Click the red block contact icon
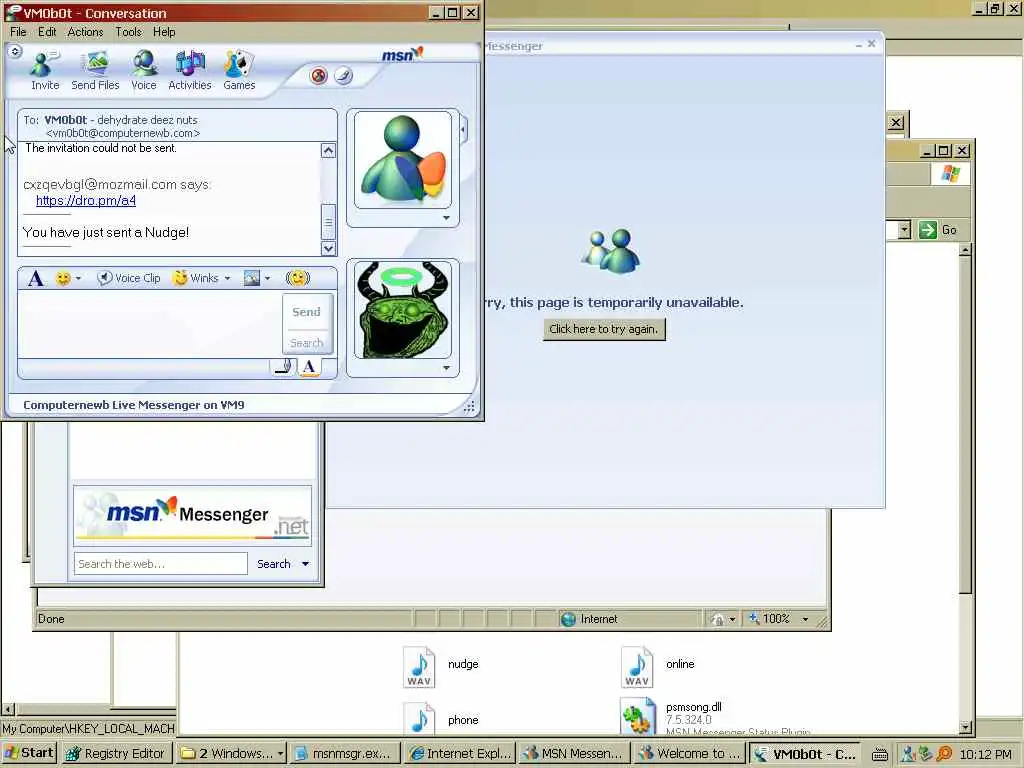This screenshot has height=768, width=1024. (319, 76)
